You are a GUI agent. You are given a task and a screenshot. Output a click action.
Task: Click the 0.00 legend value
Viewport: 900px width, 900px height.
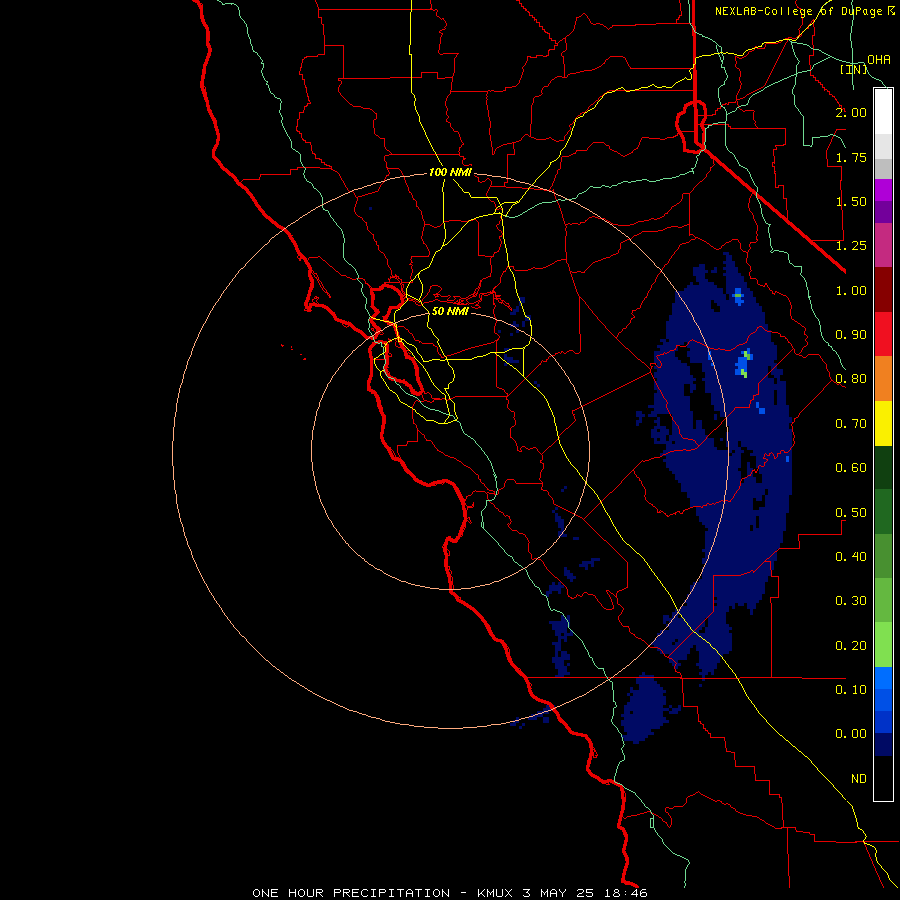pos(851,734)
